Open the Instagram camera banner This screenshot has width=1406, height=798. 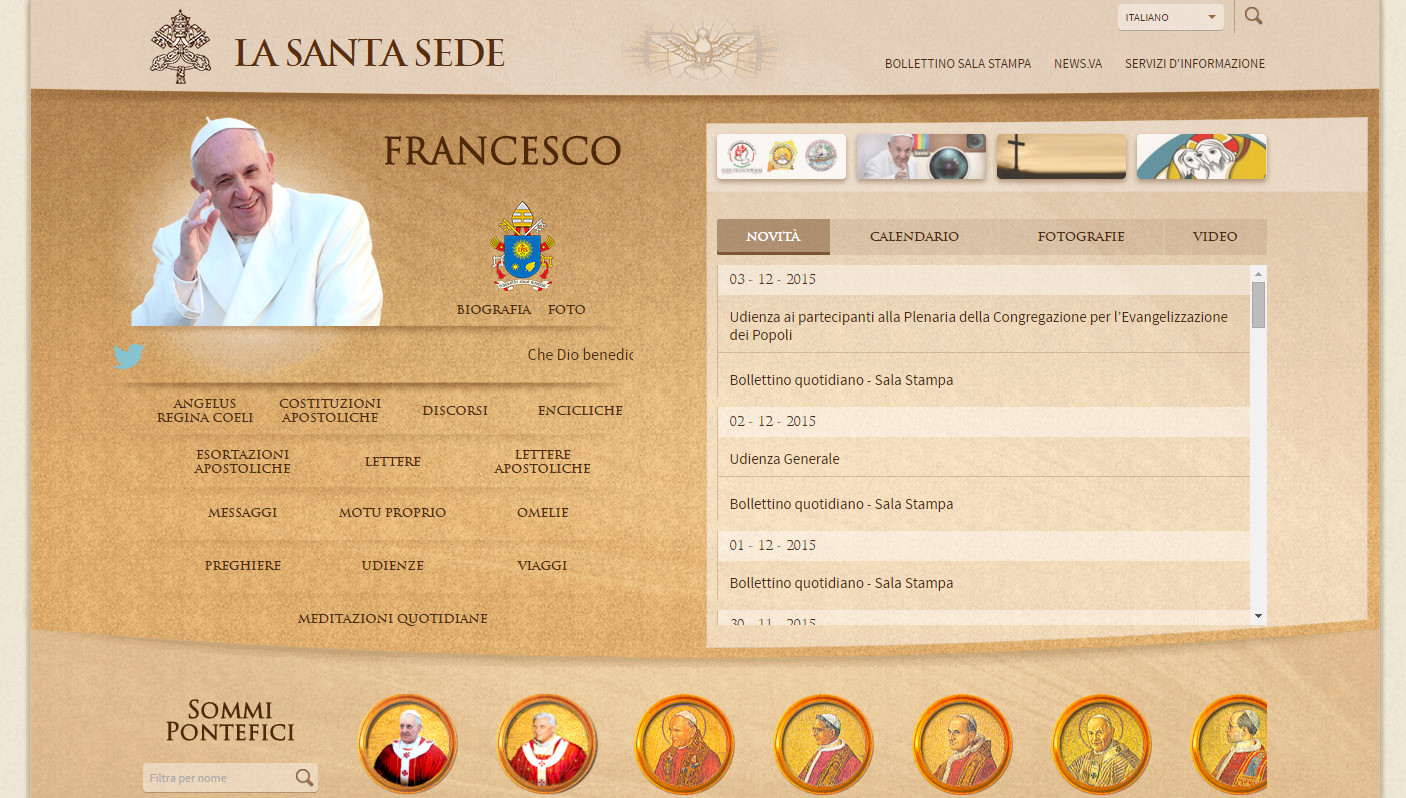(x=921, y=157)
